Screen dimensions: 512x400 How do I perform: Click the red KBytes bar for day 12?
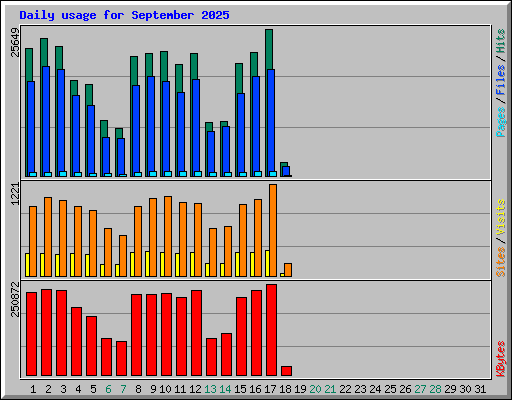pyautogui.click(x=196, y=333)
